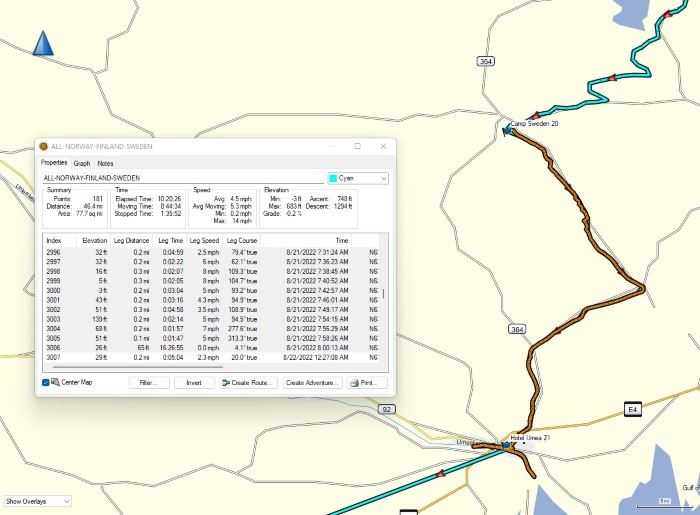Click the Hotel Umea 21 waypoint marker
The height and width of the screenshot is (515, 700).
506,445
